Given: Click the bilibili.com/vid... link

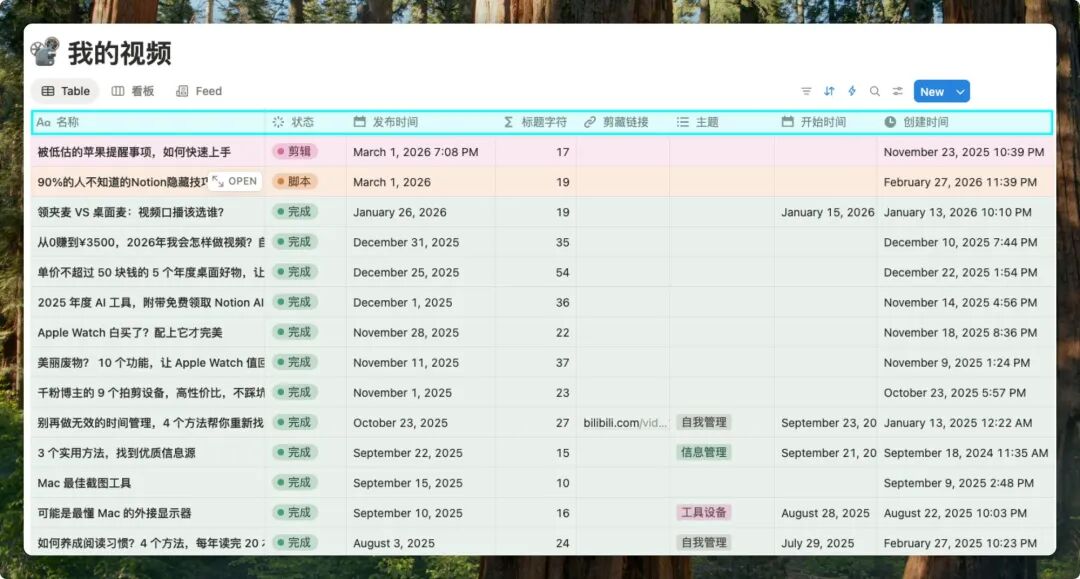Looking at the screenshot, I should [625, 423].
